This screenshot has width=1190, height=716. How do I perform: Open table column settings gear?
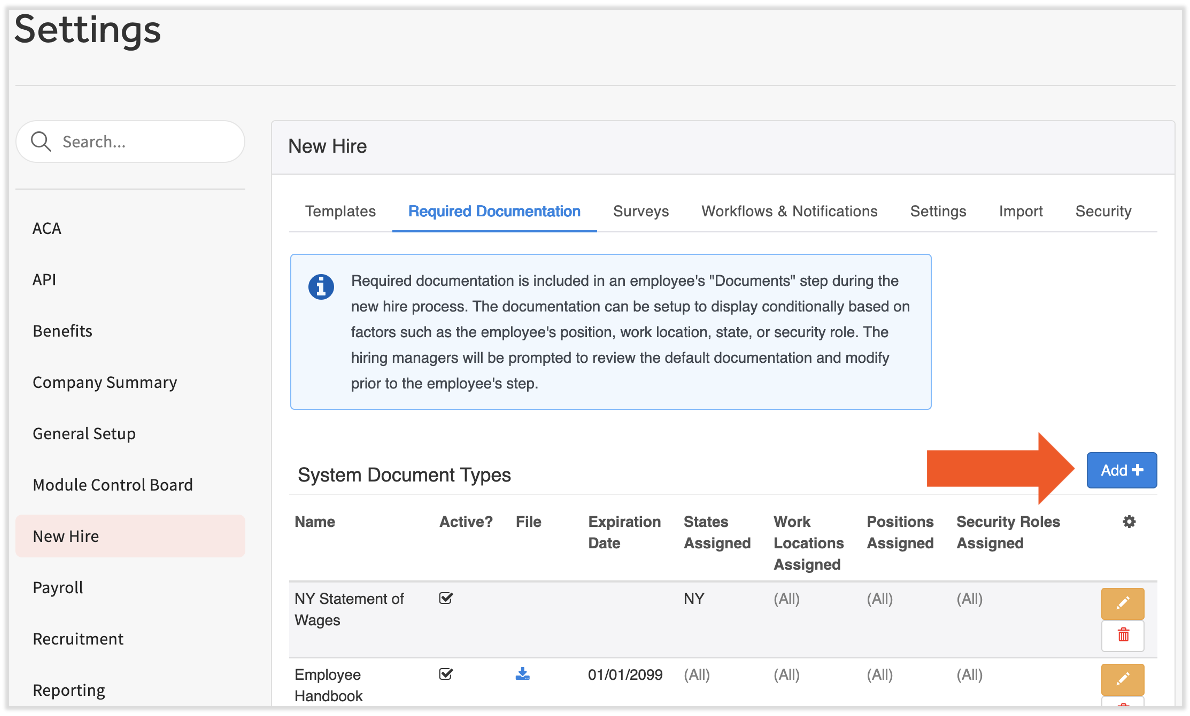click(x=1129, y=522)
